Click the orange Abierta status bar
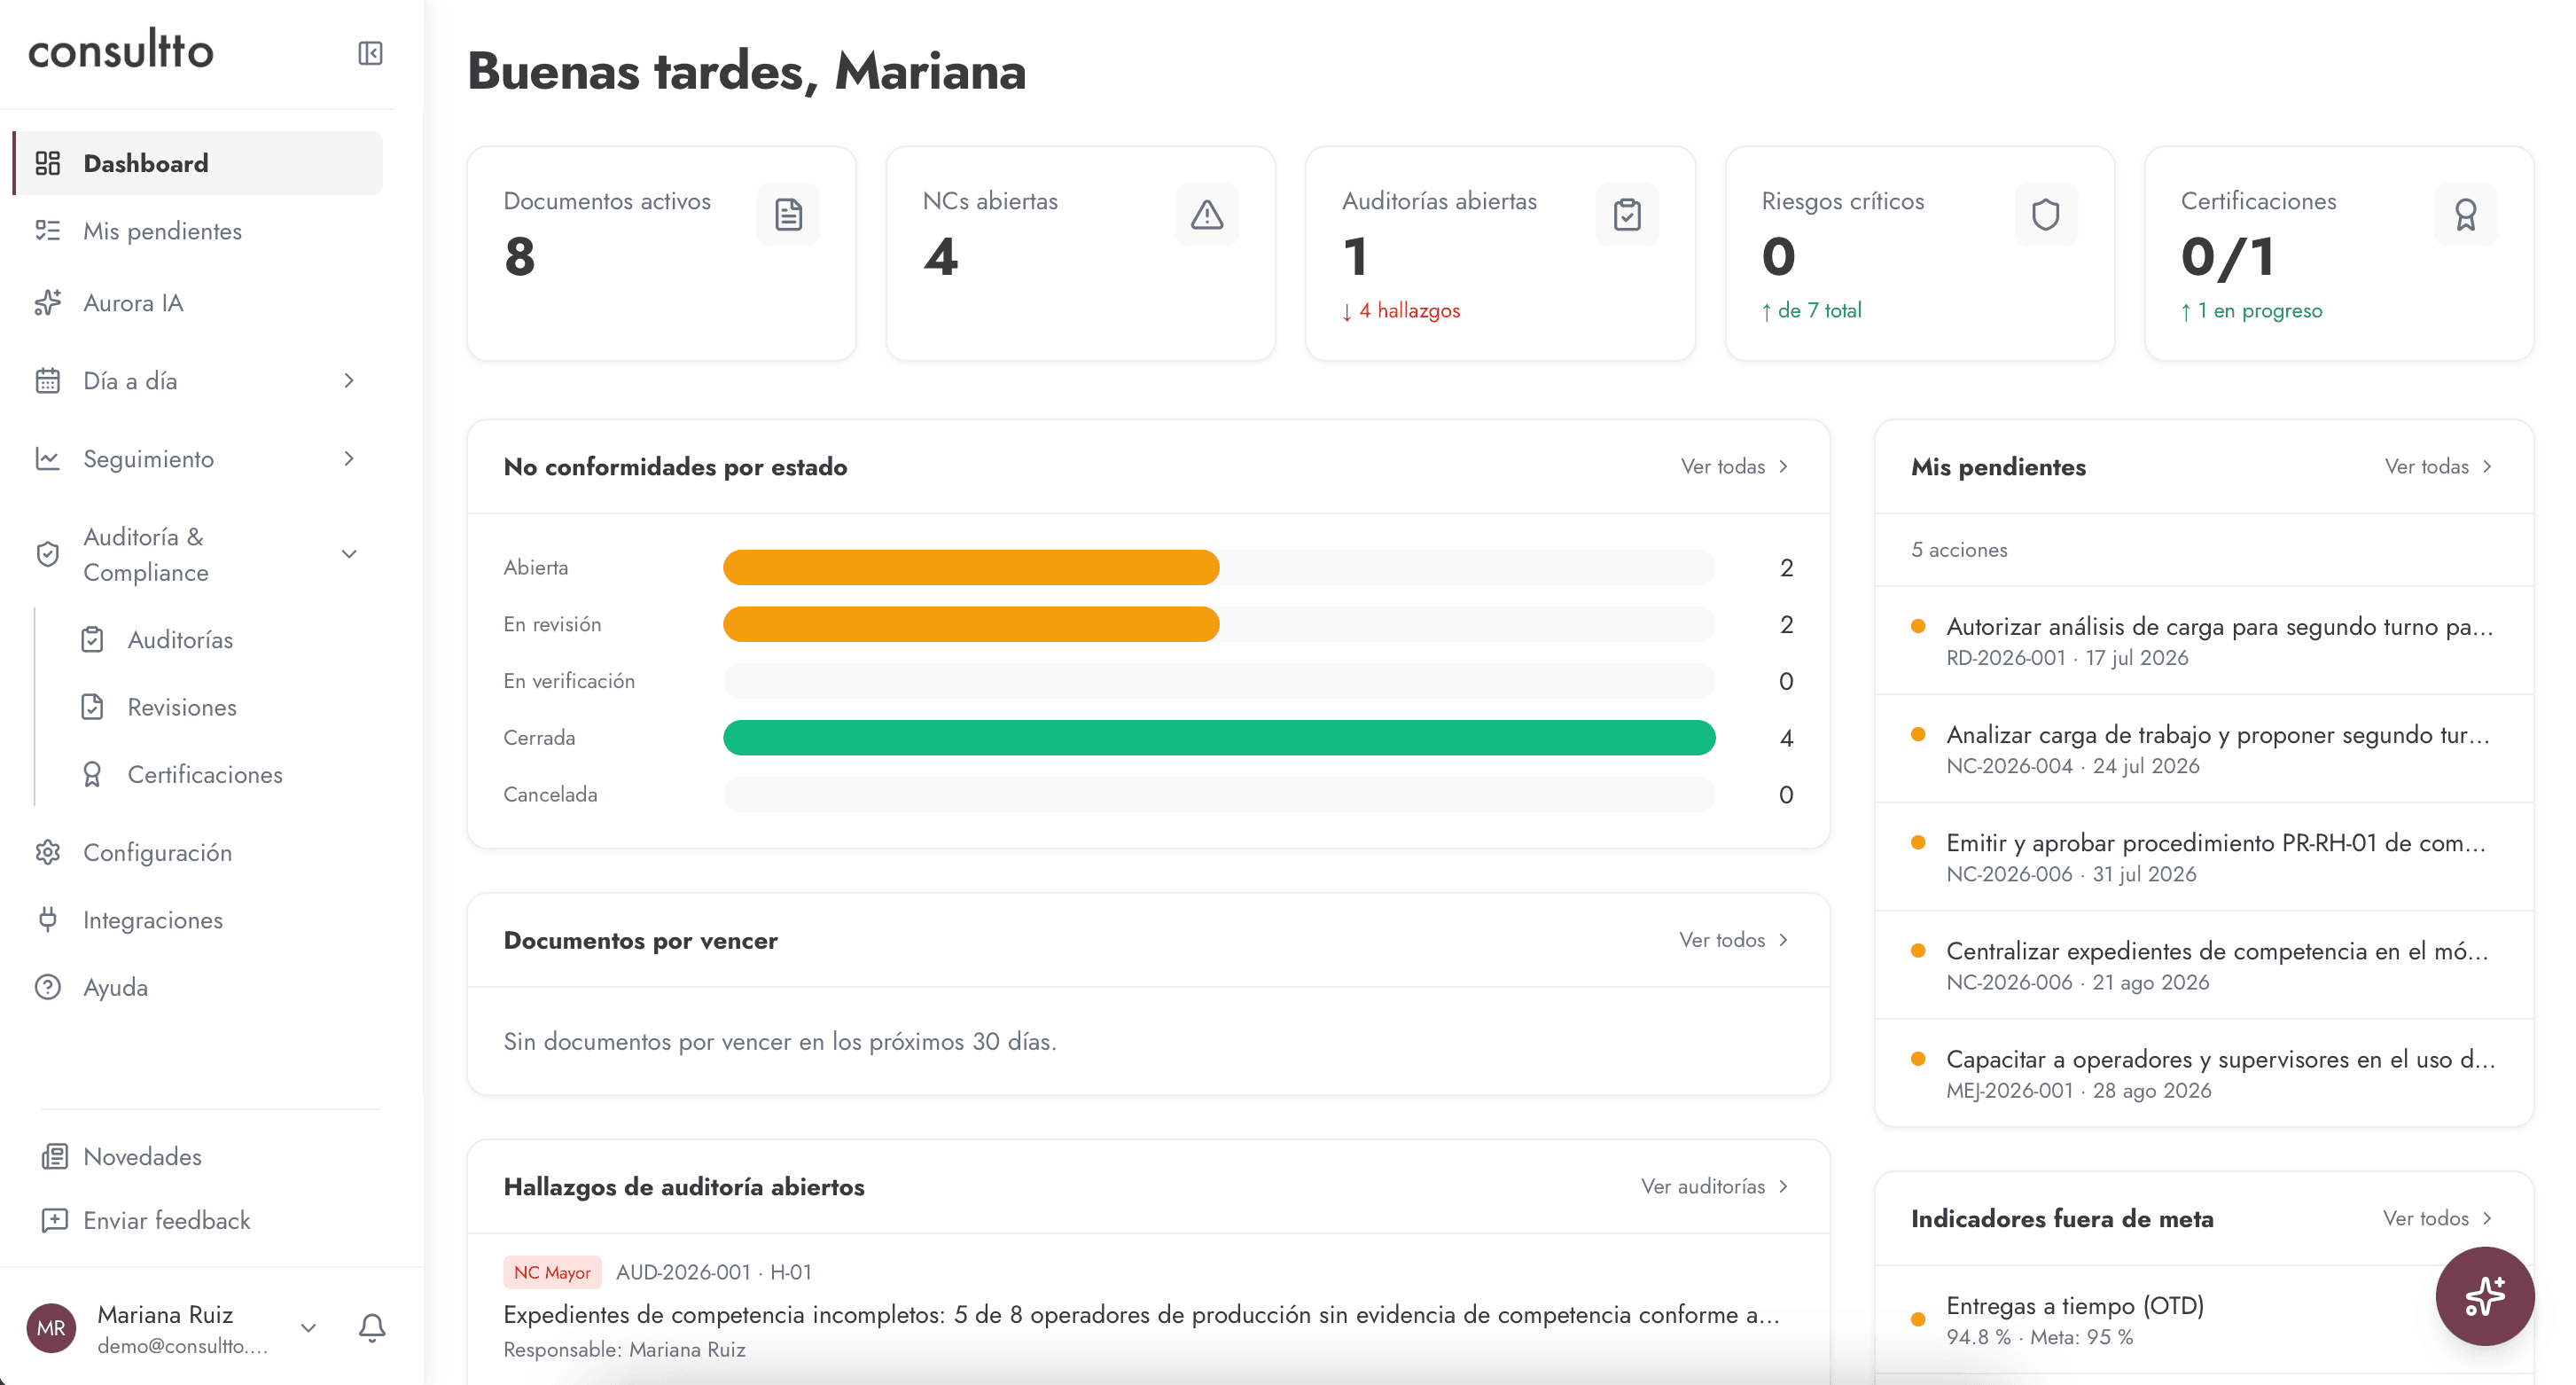Viewport: 2576px width, 1385px height. [x=971, y=567]
